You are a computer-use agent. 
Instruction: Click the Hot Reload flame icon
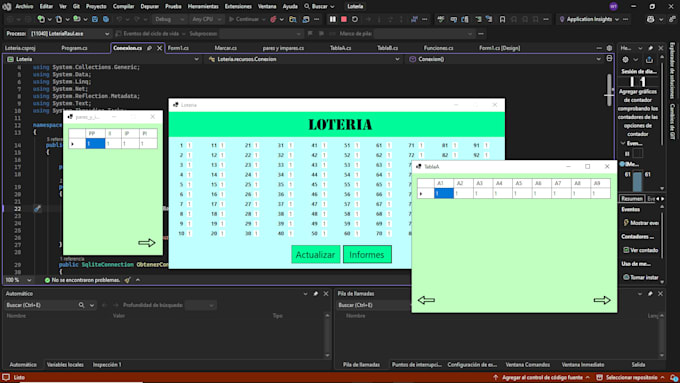273,19
